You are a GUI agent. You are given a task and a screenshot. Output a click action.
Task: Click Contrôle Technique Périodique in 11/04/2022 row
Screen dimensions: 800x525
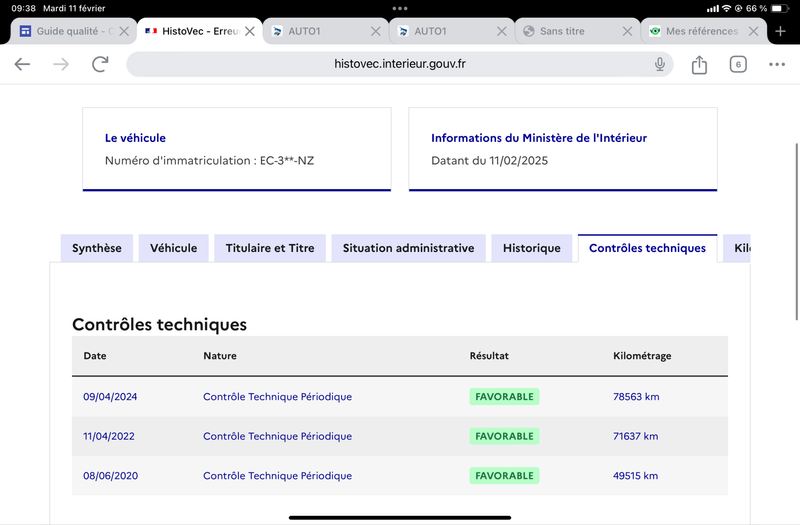click(x=278, y=436)
